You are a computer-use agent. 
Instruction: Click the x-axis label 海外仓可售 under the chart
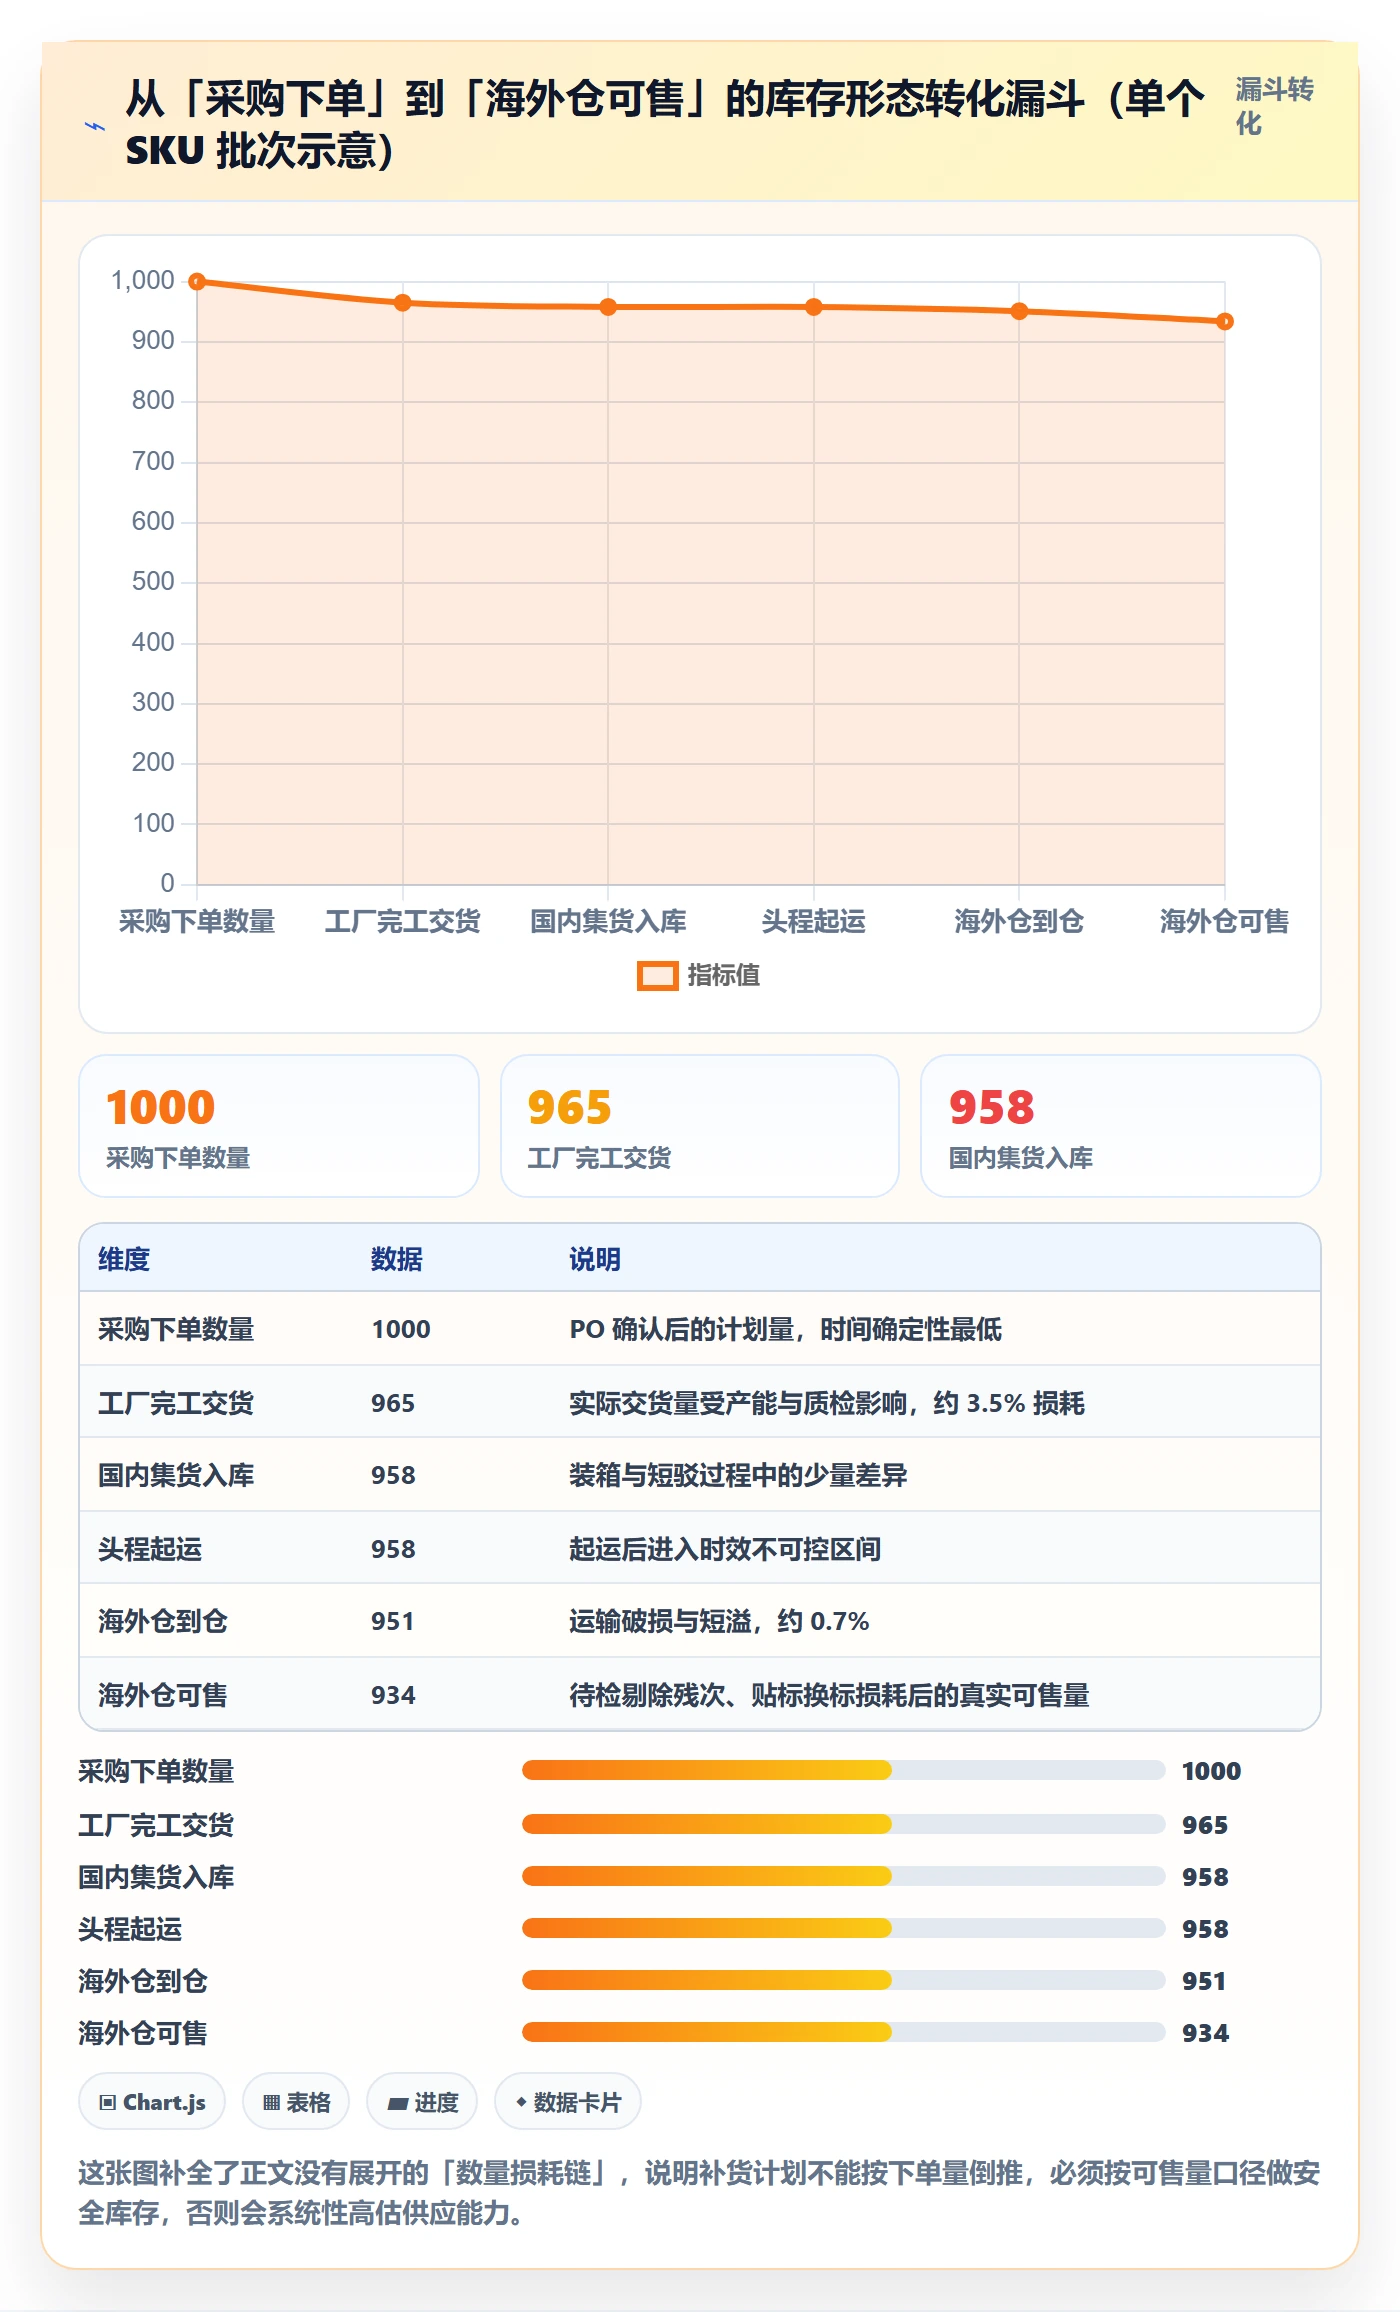1225,921
